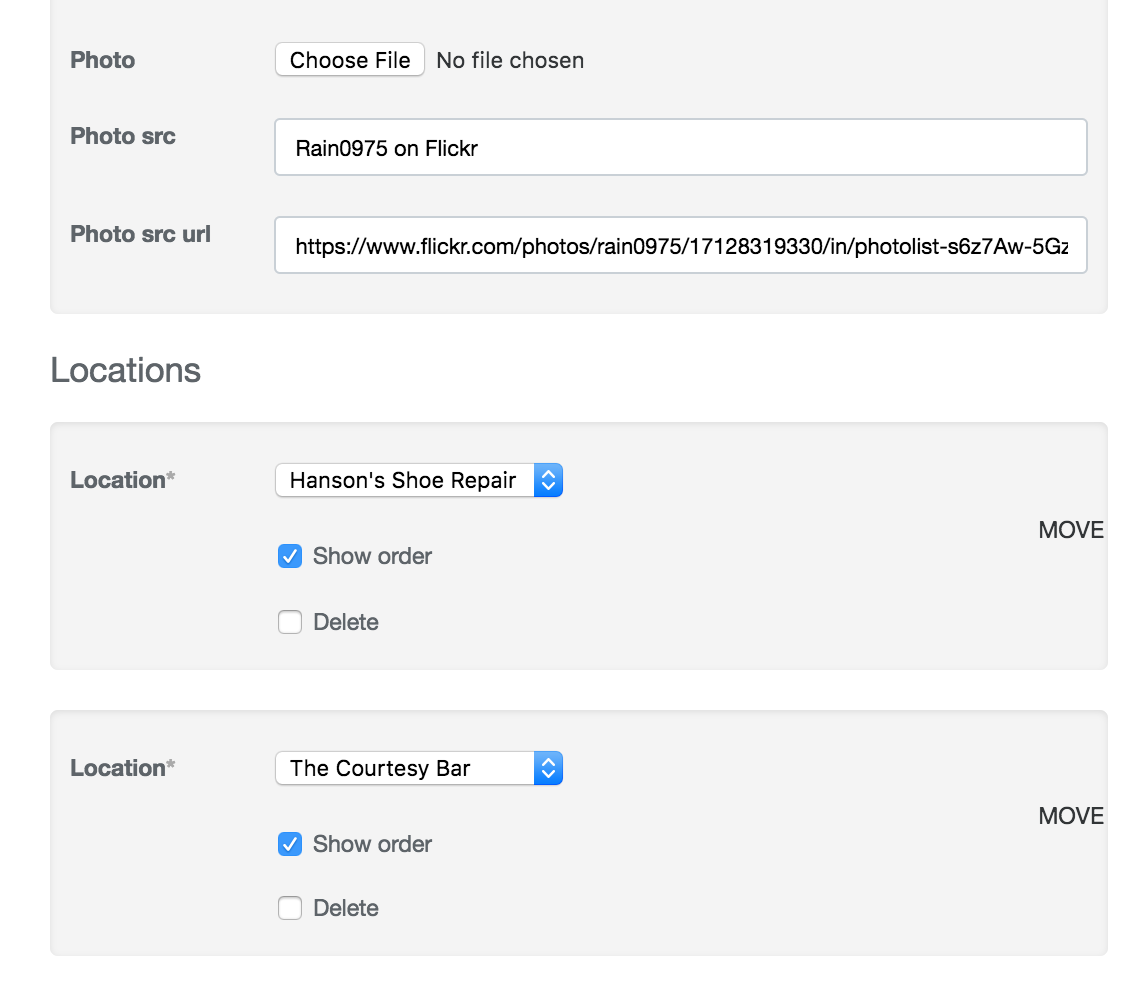Click the "Photo" field label
The width and height of the screenshot is (1142, 996).
(102, 60)
